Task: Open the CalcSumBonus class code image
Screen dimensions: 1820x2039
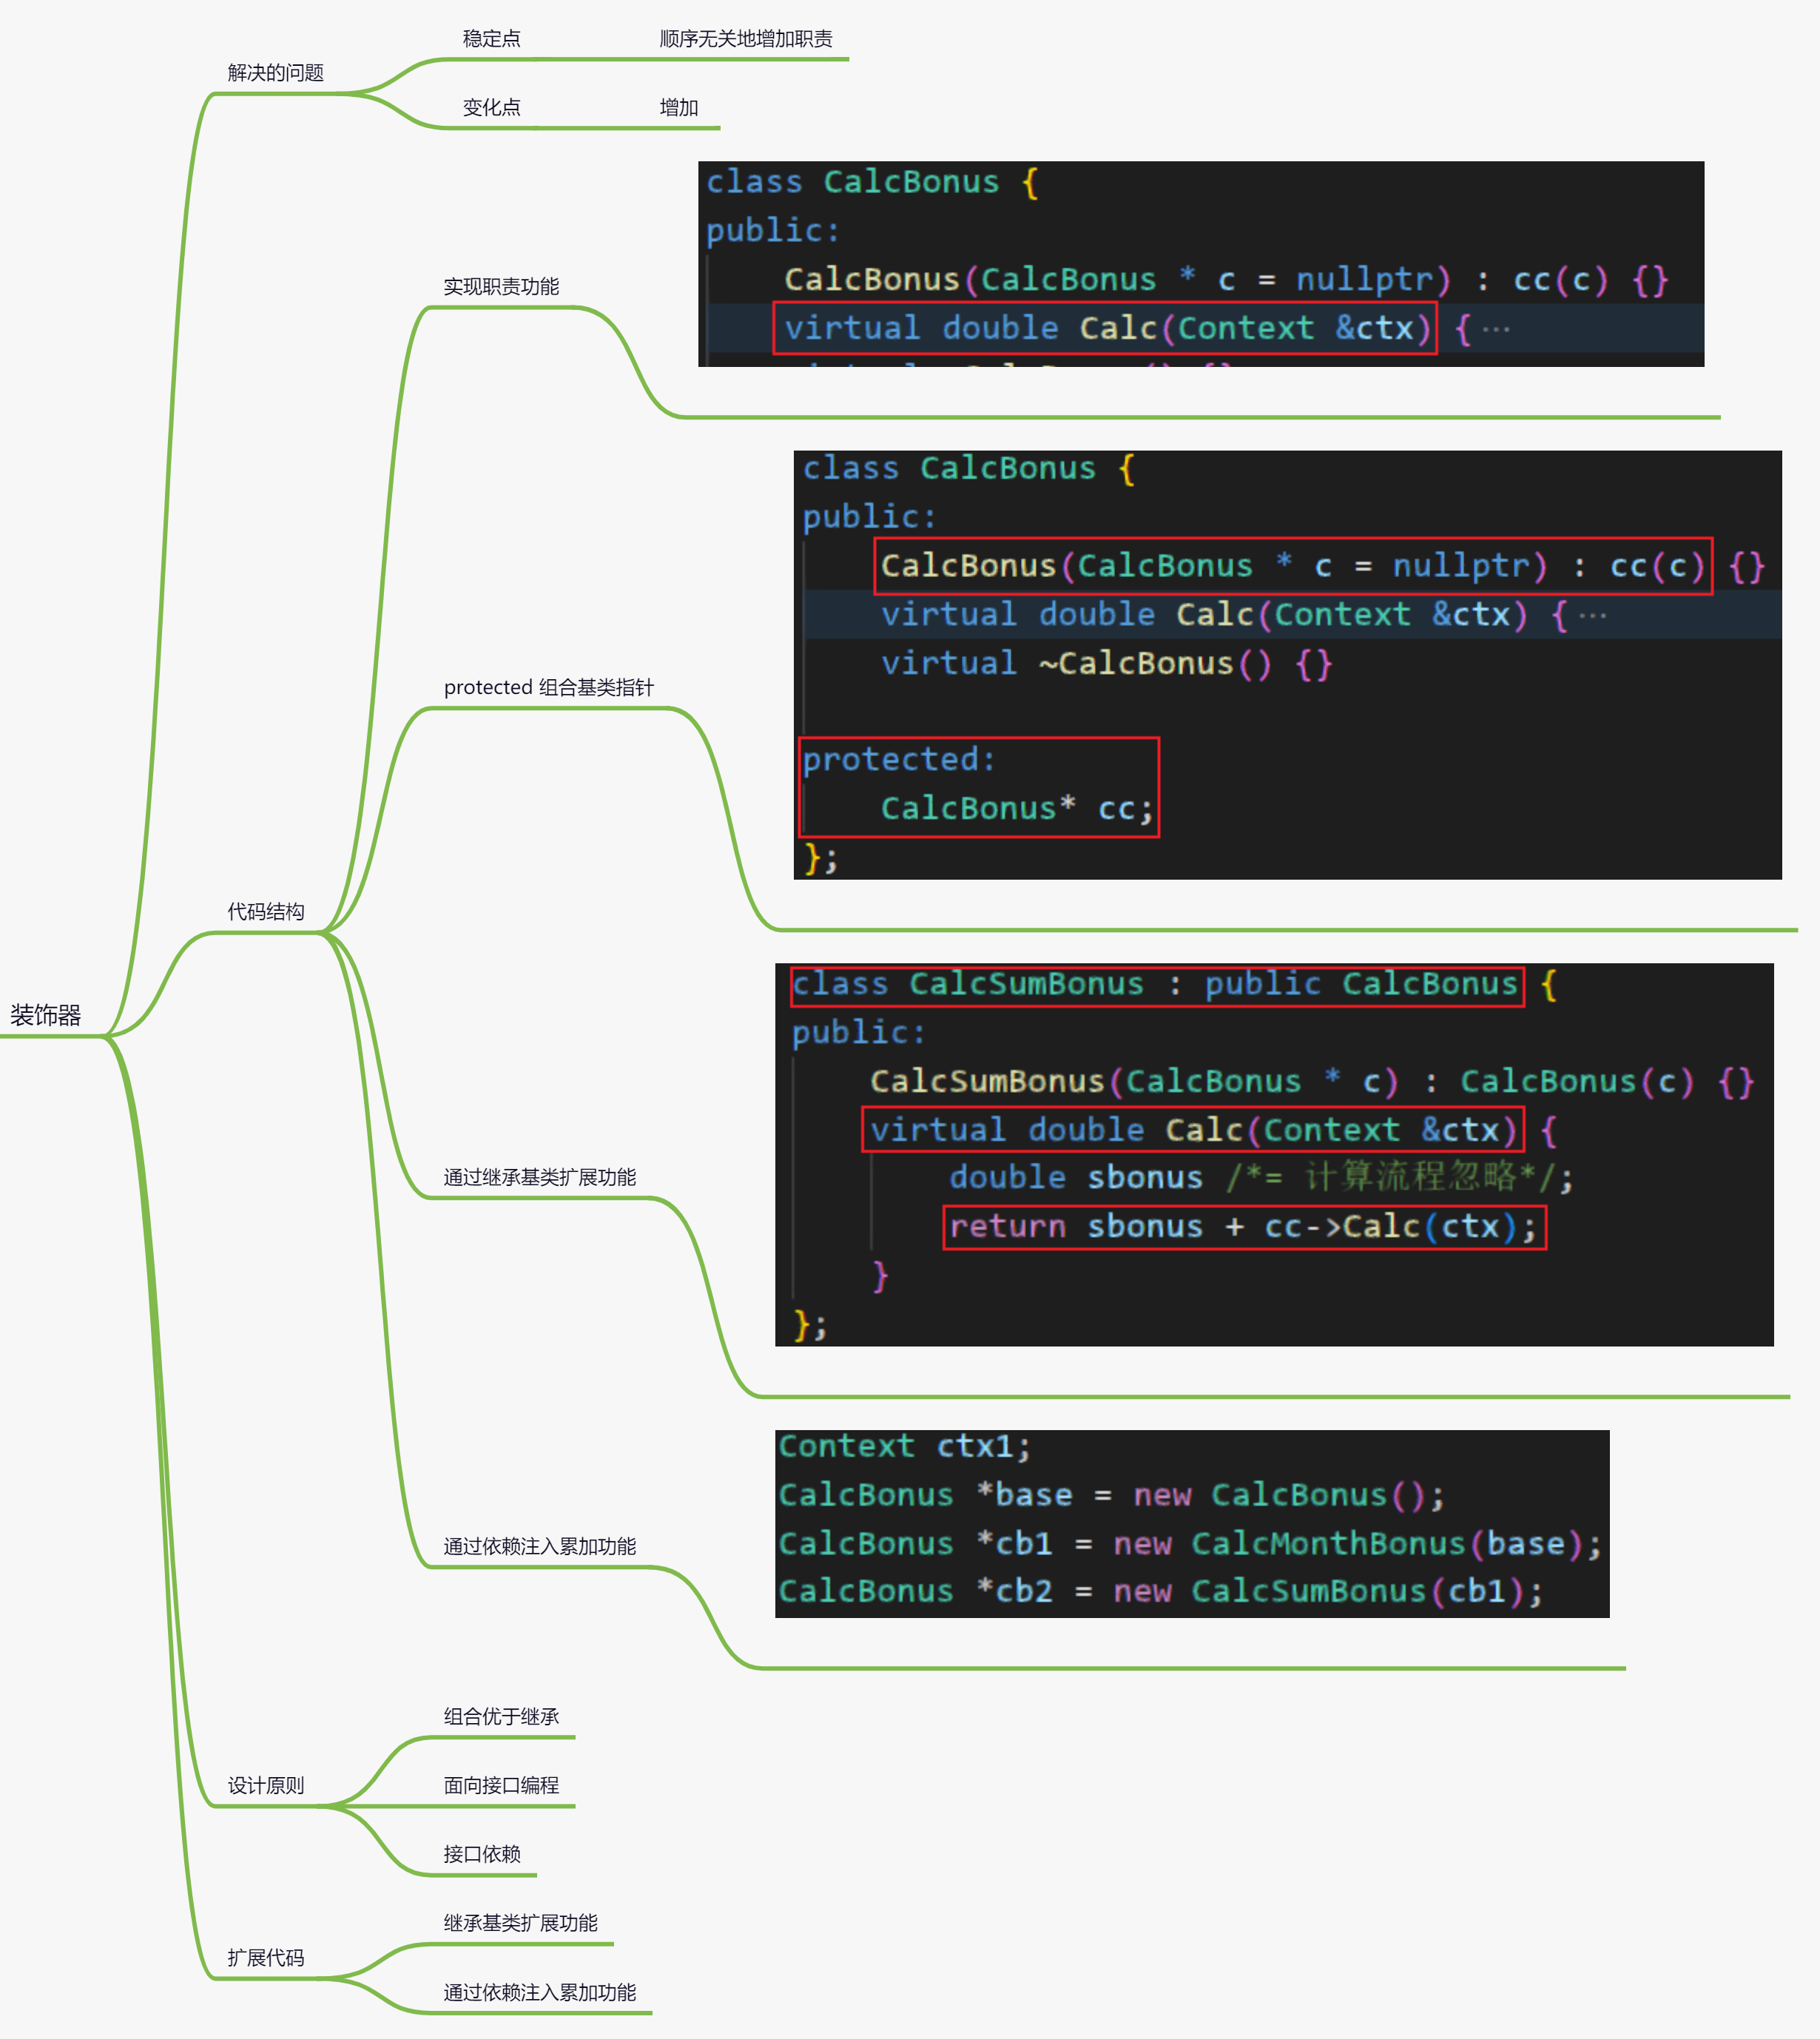Action: tap(1275, 1155)
